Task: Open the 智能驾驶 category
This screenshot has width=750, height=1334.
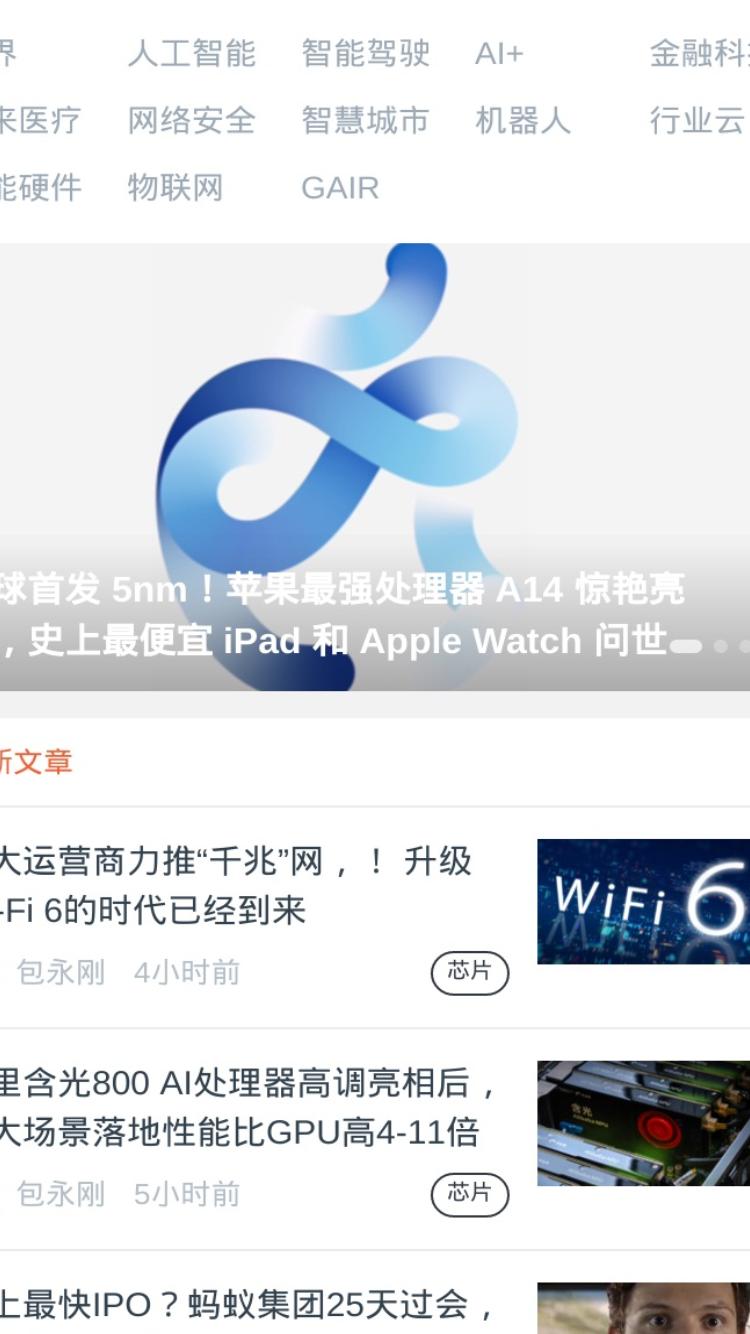Action: point(365,54)
